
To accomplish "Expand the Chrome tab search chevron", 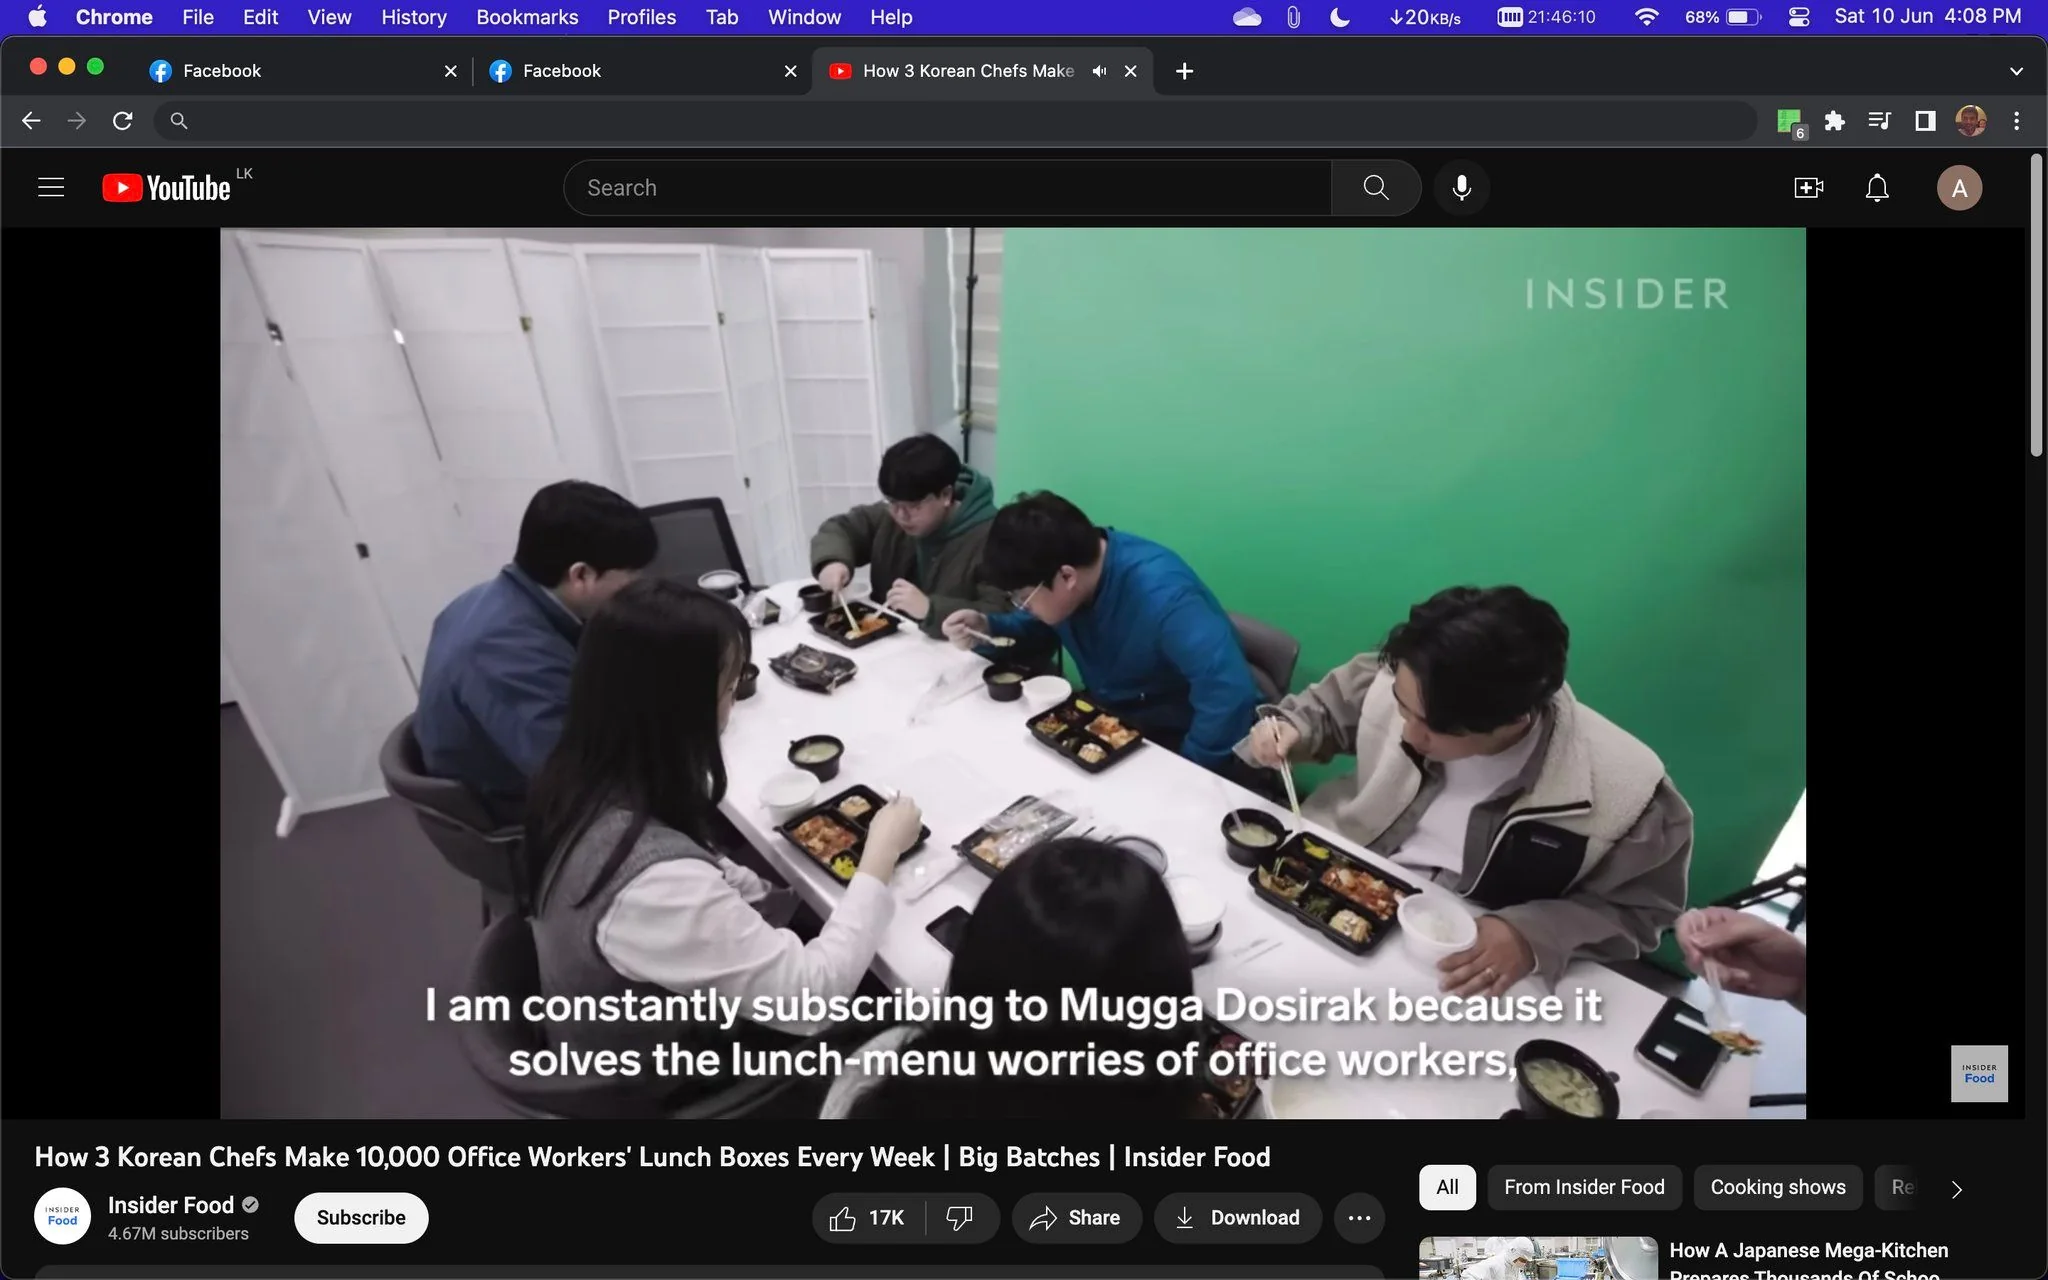I will pos(2016,71).
